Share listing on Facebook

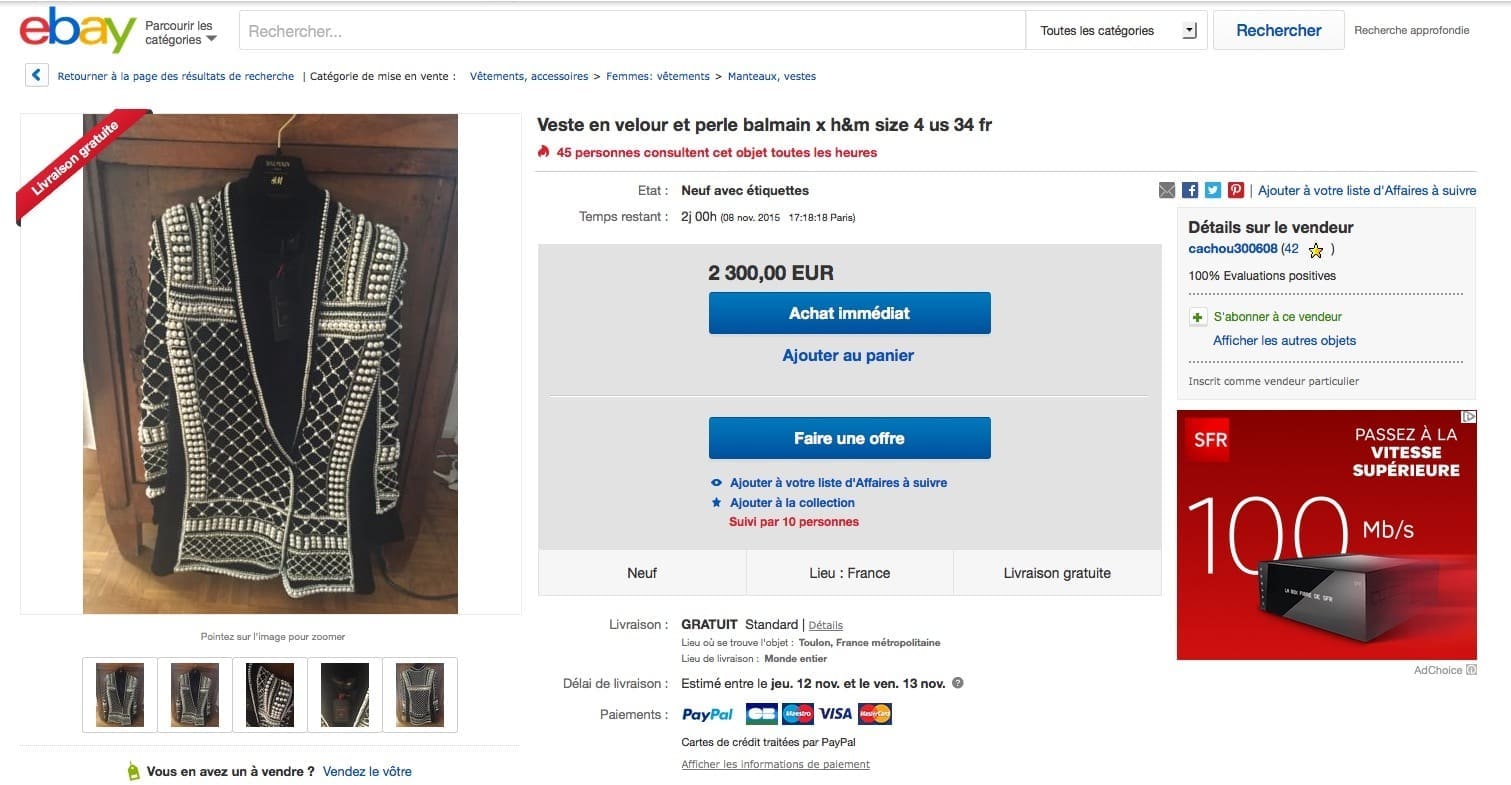click(x=1190, y=190)
